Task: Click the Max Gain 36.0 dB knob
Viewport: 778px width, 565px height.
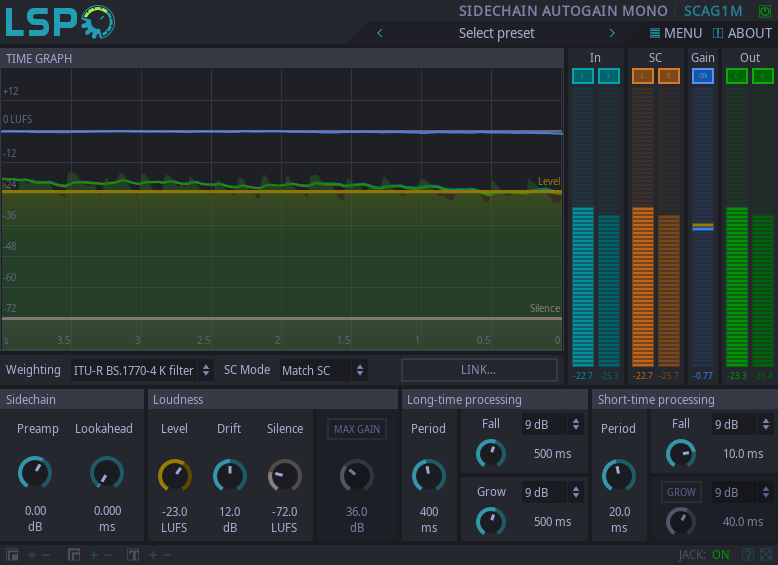Action: 357,475
